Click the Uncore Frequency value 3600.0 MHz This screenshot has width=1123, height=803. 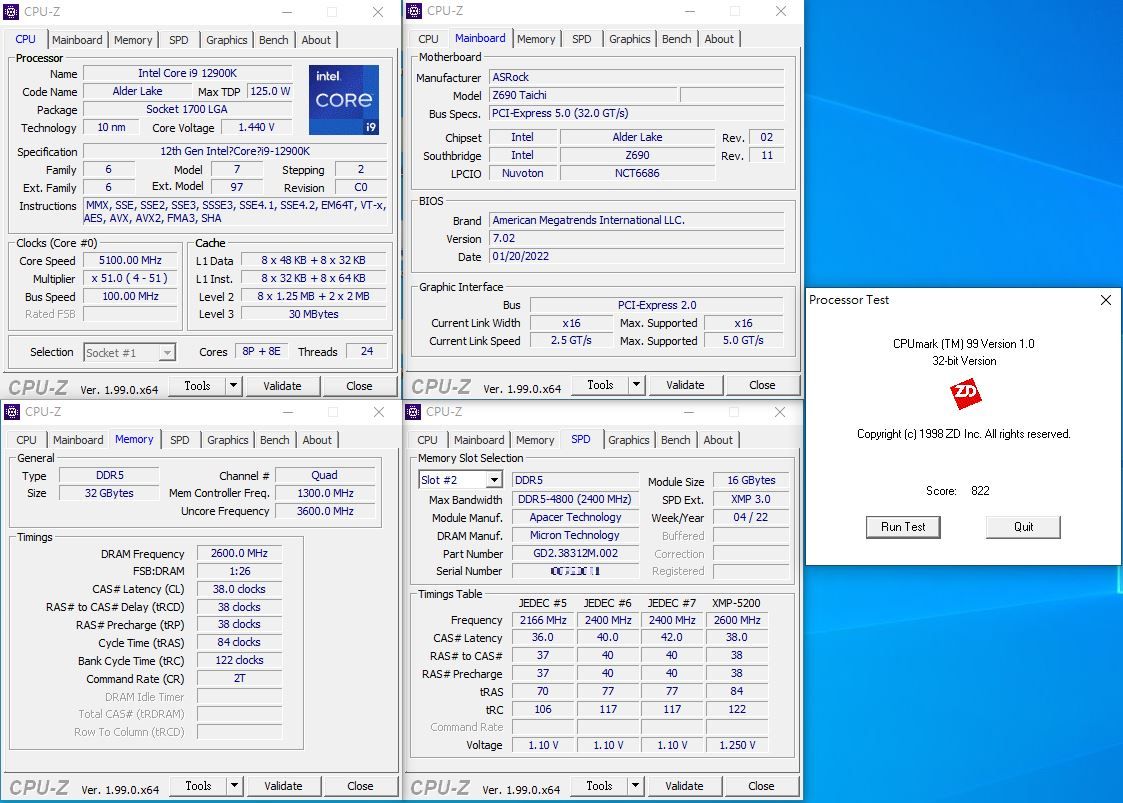tap(324, 511)
